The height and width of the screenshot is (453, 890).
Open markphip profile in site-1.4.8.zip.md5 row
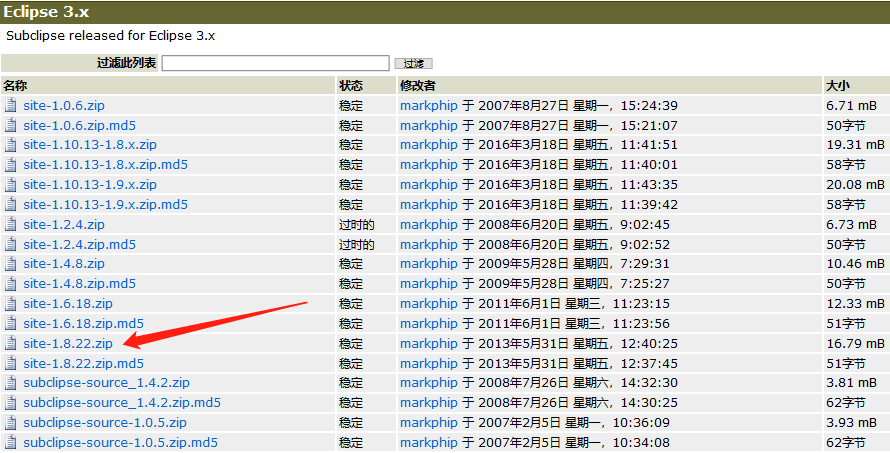[x=429, y=284]
